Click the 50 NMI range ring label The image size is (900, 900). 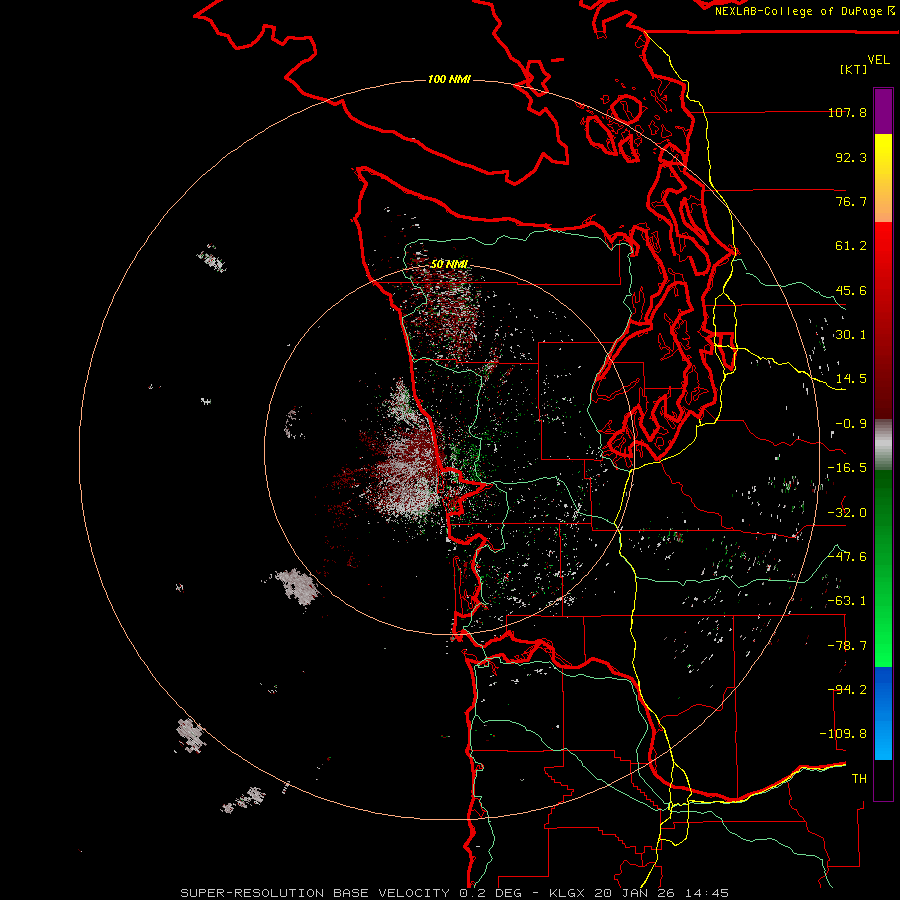pos(449,264)
